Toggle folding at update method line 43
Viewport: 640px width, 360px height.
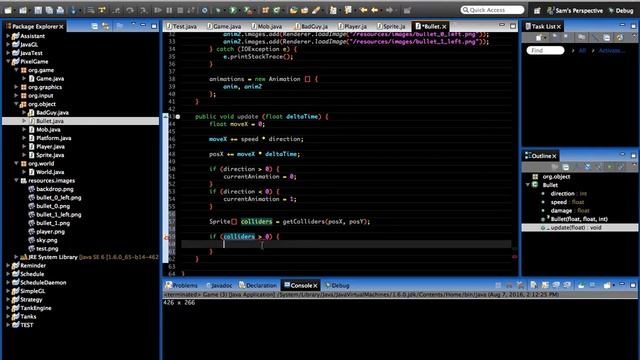pyautogui.click(x=178, y=117)
